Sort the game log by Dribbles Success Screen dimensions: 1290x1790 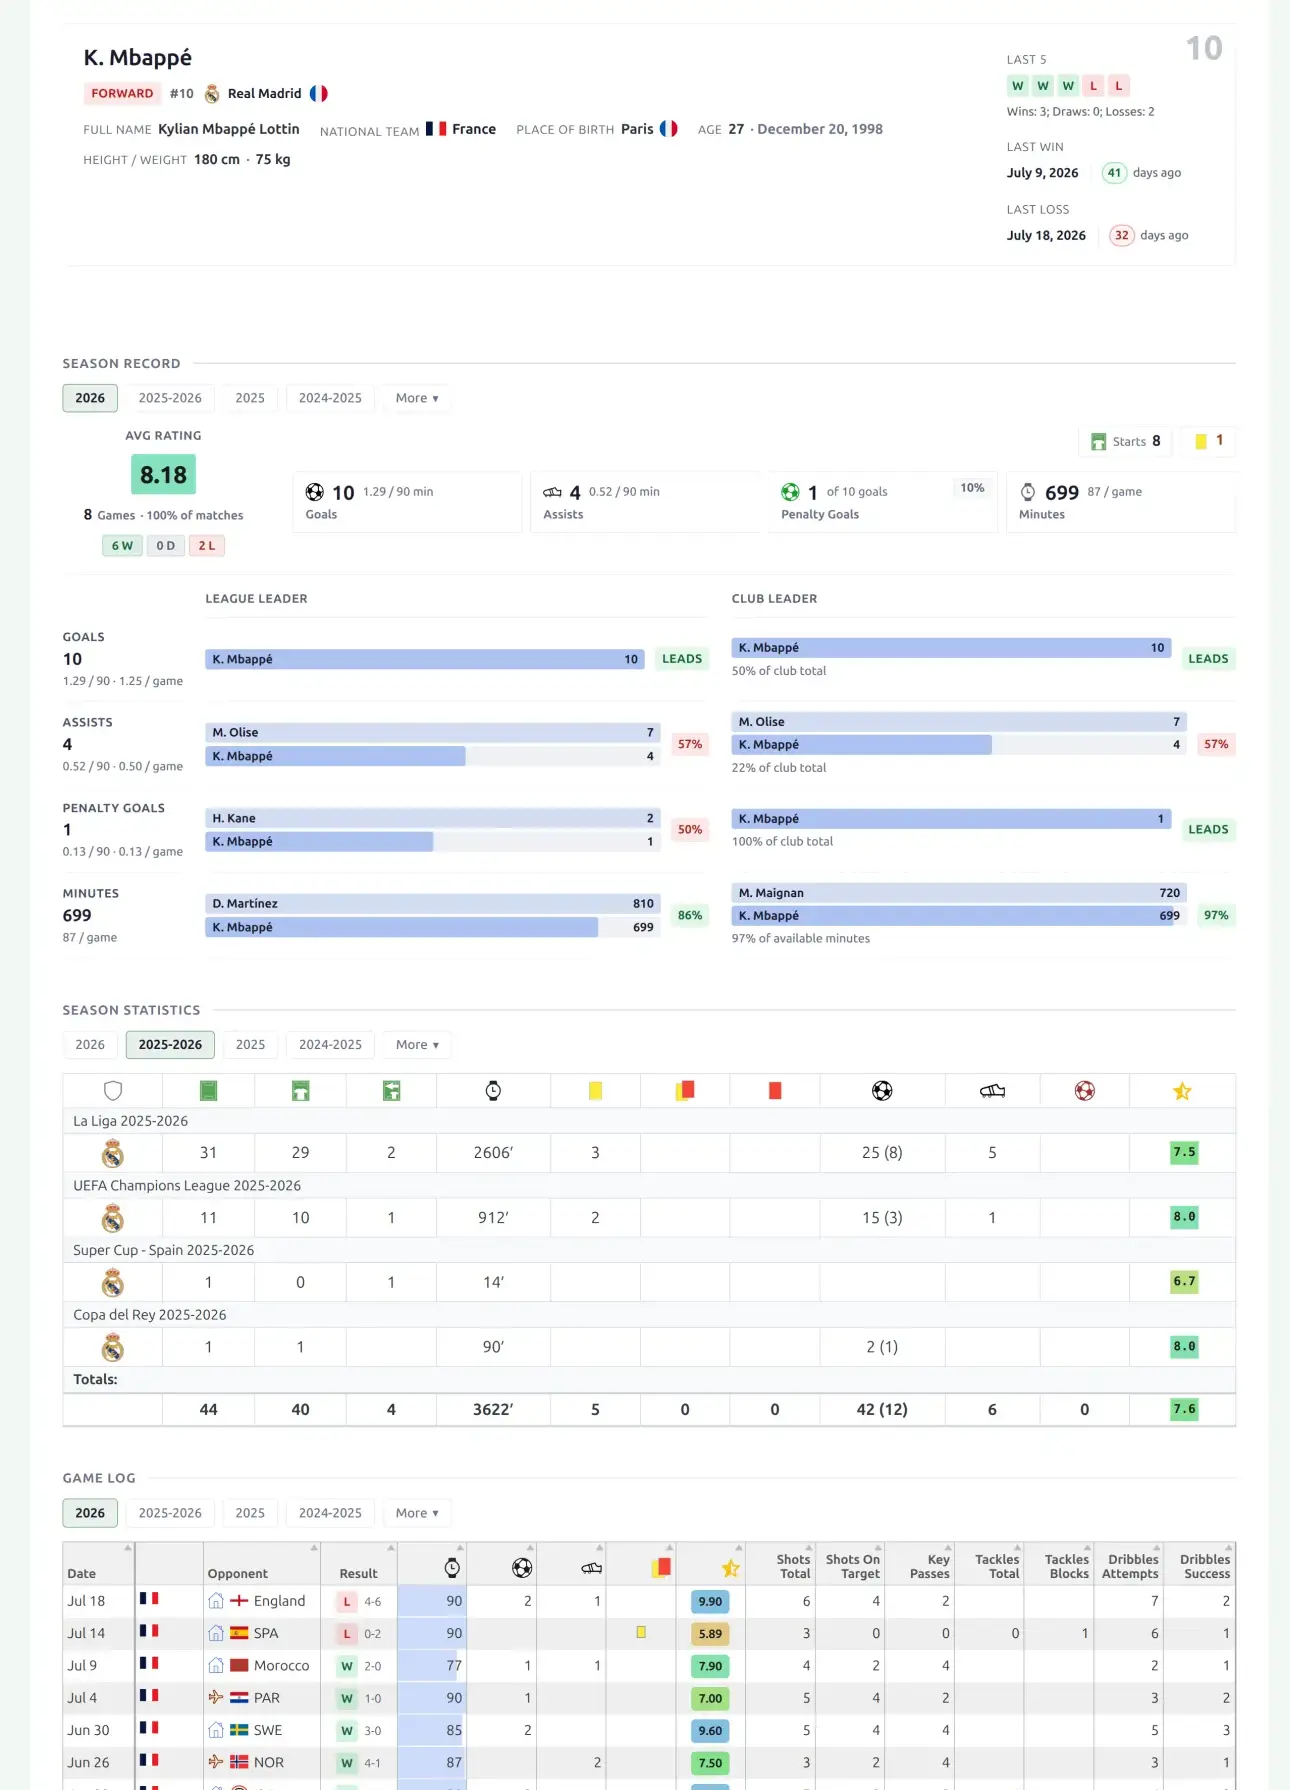(x=1200, y=1565)
